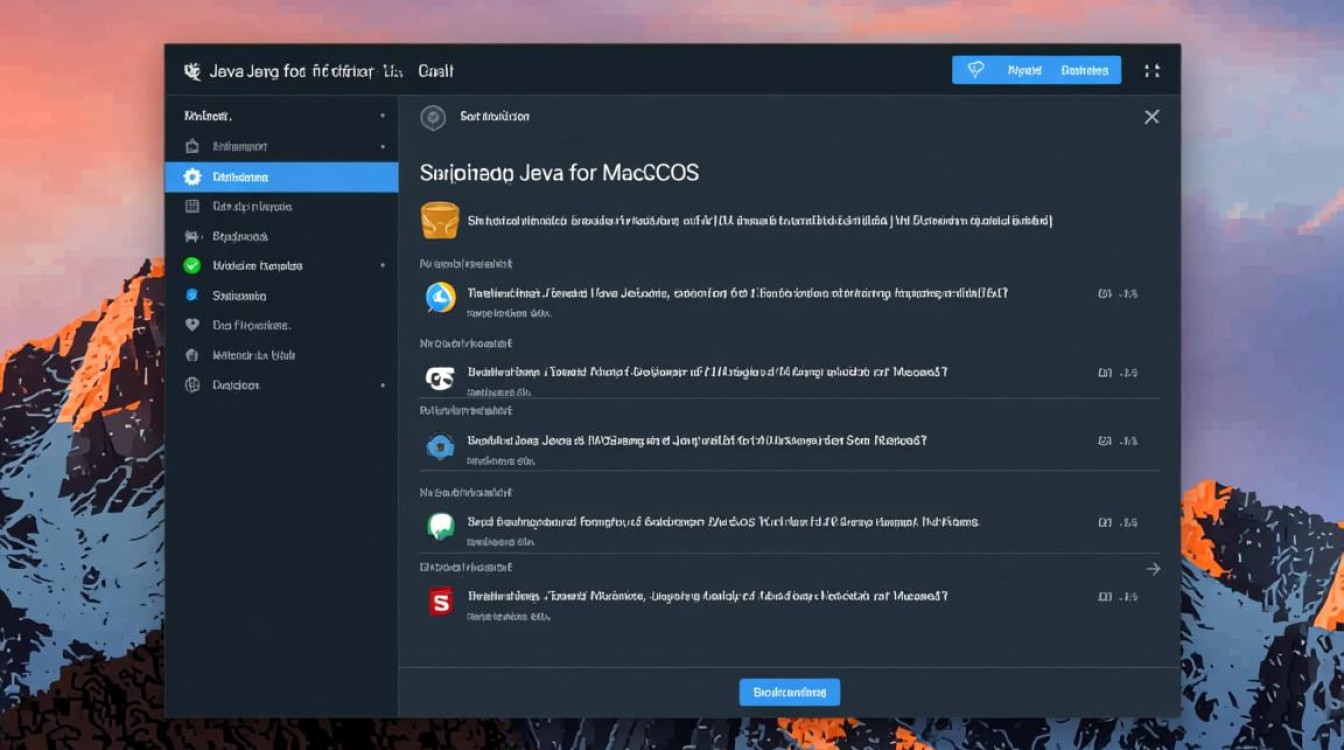Click the rightmost blue button in the titlebar
The width and height of the screenshot is (1344, 750).
(x=1085, y=70)
